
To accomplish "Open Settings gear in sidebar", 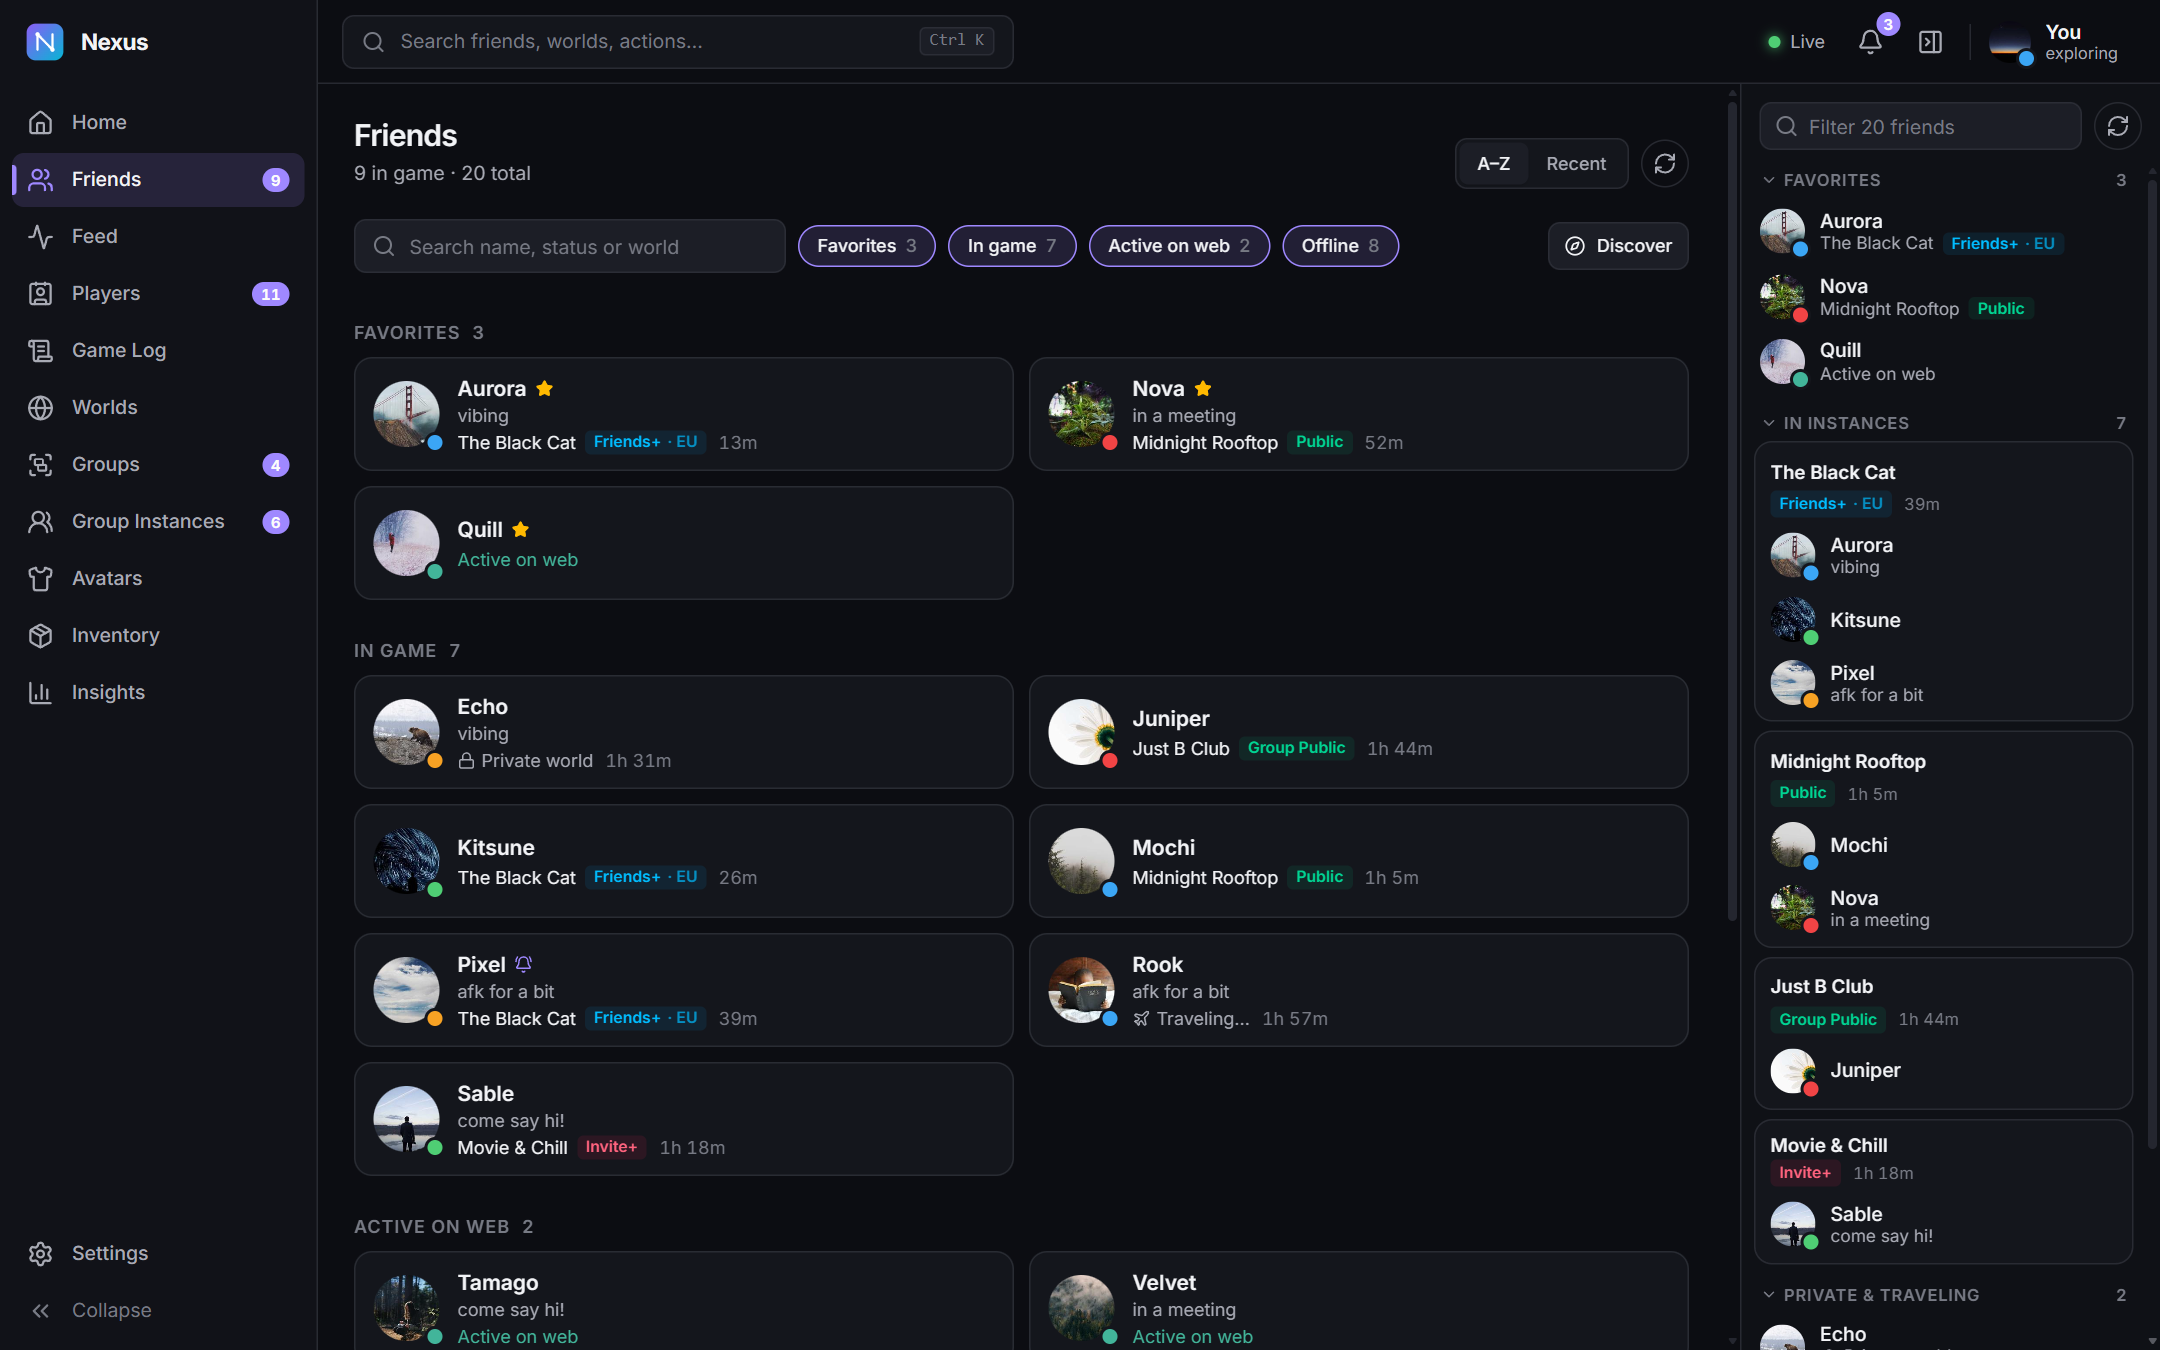I will (40, 1253).
